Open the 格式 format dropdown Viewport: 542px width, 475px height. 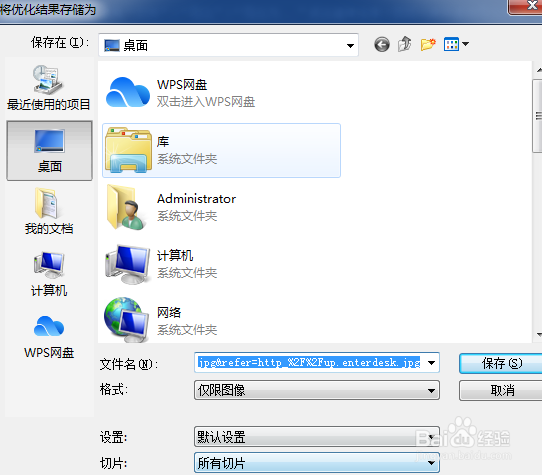pyautogui.click(x=317, y=390)
